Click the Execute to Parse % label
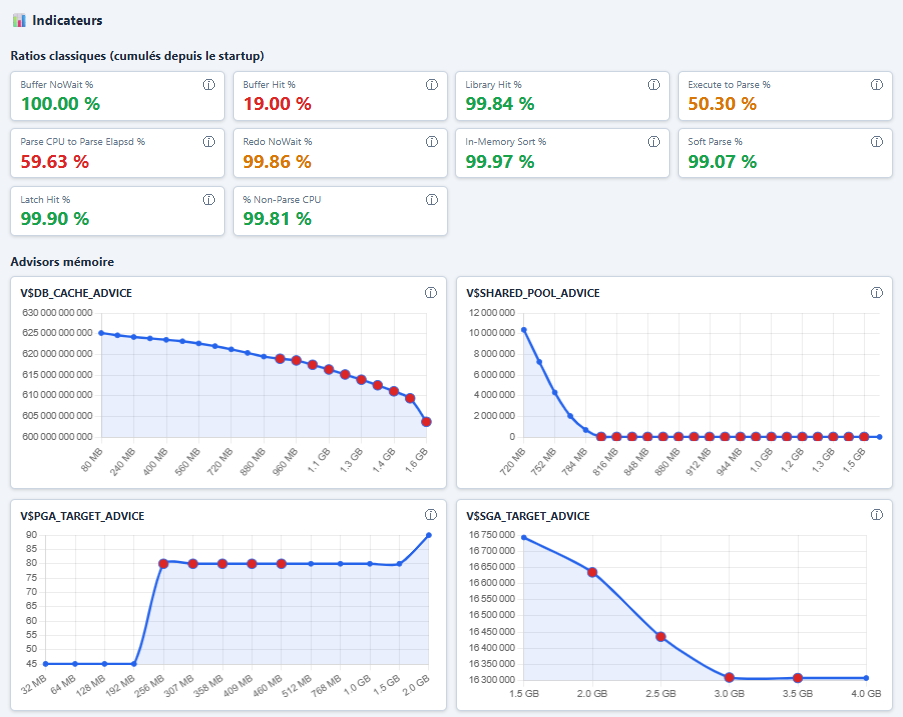903x717 pixels. pyautogui.click(x=729, y=85)
